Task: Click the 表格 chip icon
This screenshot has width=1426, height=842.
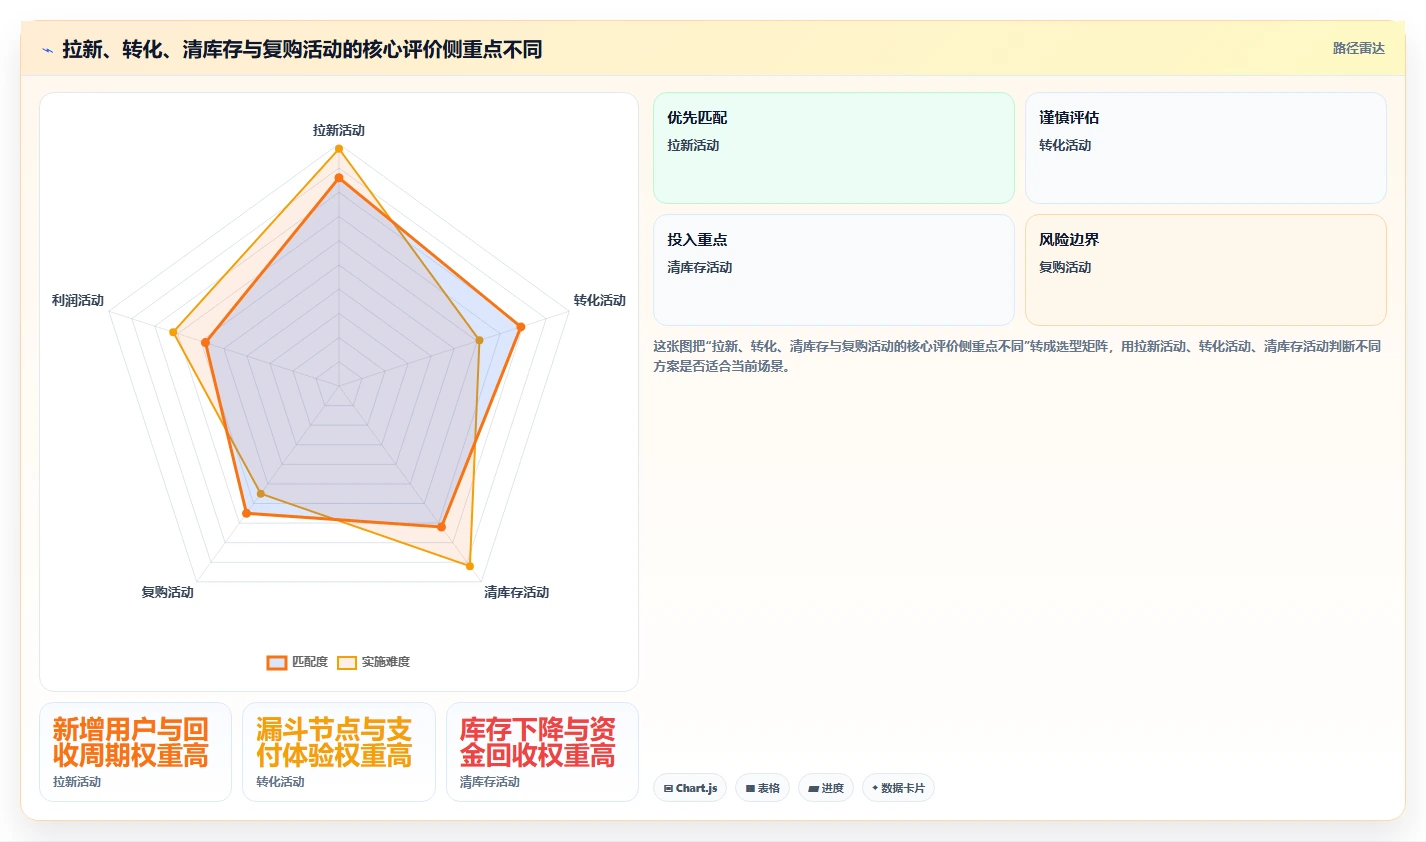Action: [750, 788]
